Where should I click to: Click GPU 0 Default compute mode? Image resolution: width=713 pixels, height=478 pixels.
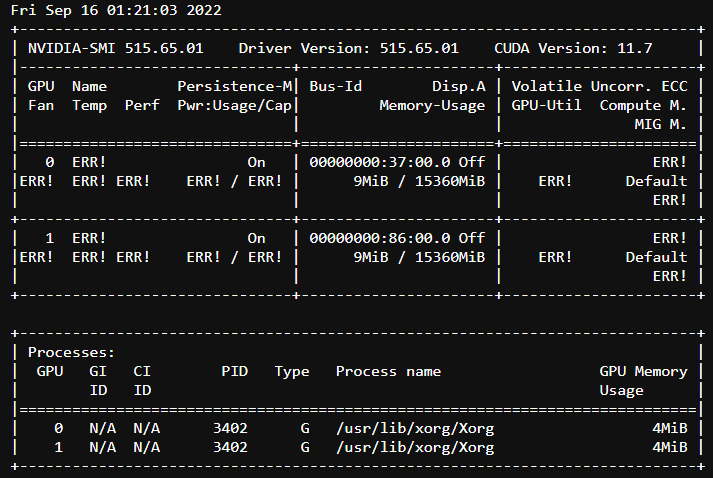tap(656, 181)
